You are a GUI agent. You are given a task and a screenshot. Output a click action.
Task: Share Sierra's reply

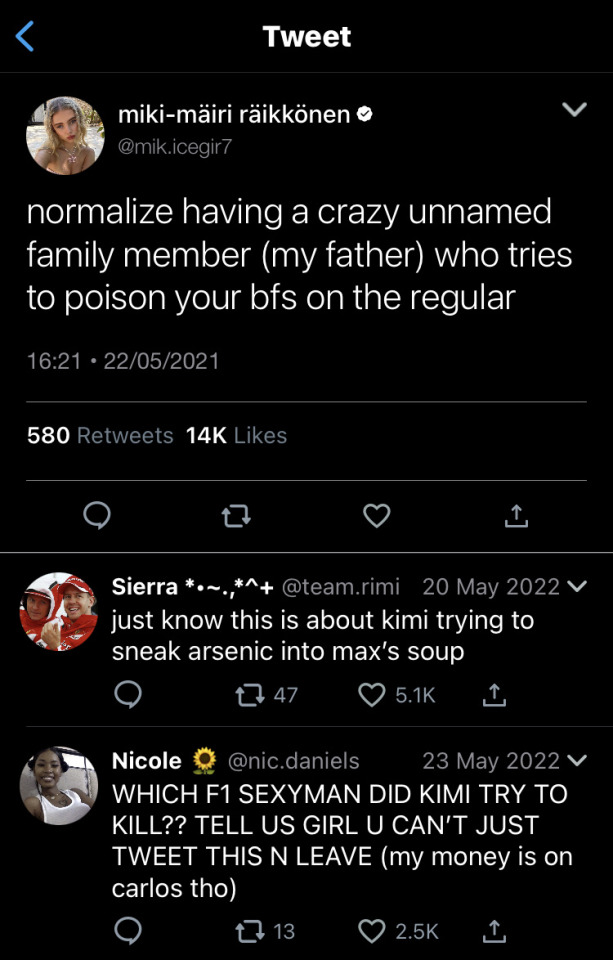[492, 695]
